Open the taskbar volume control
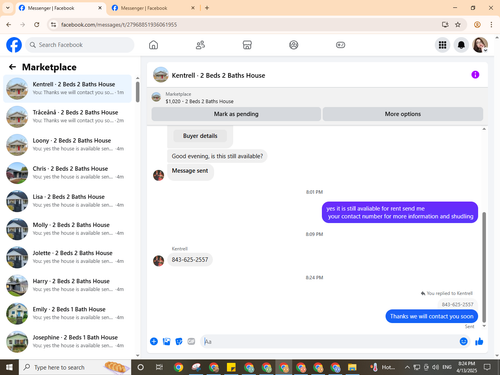This screenshot has height=375, width=500. pos(435,367)
